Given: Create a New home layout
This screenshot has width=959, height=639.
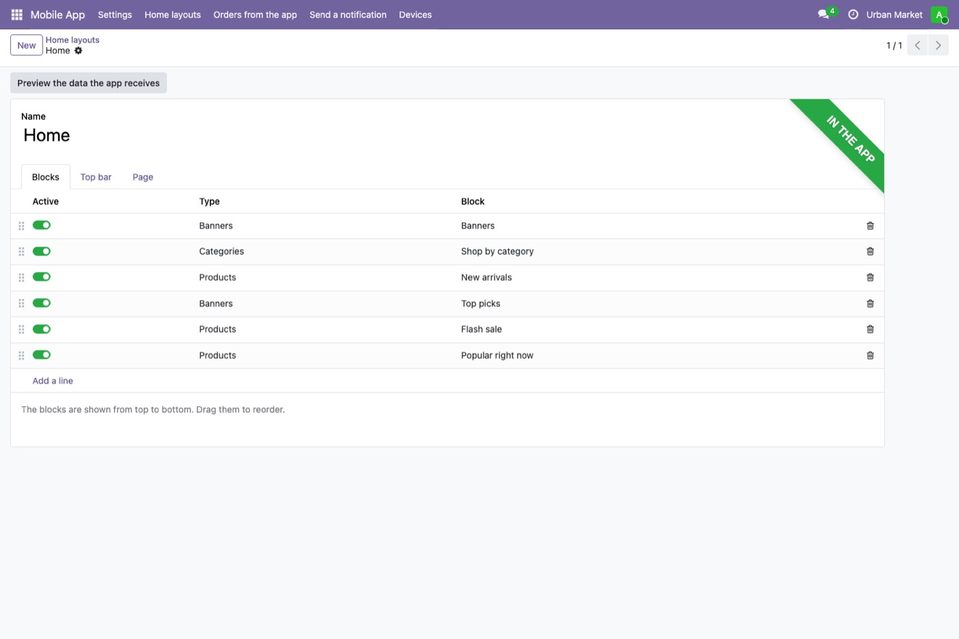Looking at the screenshot, I should click(x=26, y=45).
